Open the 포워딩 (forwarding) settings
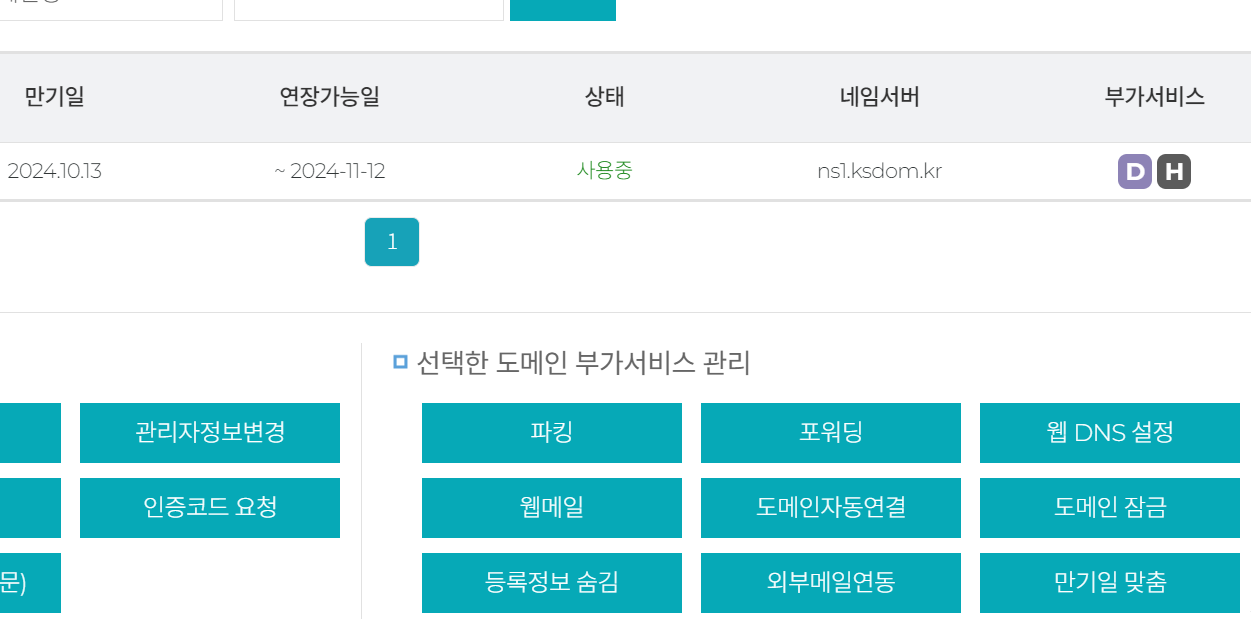The width and height of the screenshot is (1251, 619). pyautogui.click(x=831, y=433)
